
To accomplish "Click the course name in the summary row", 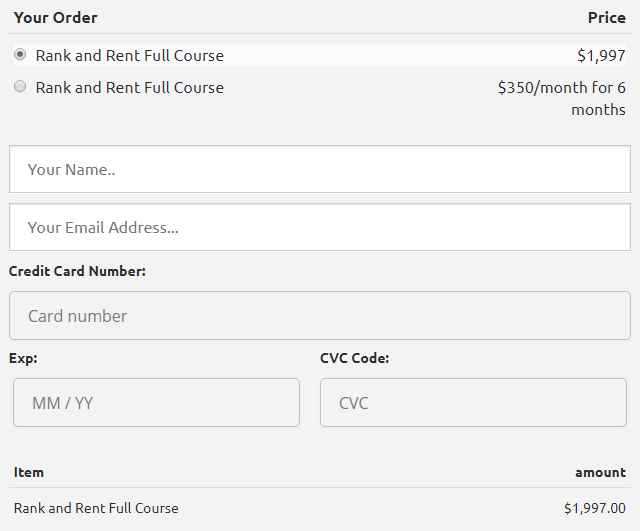I will (x=96, y=508).
